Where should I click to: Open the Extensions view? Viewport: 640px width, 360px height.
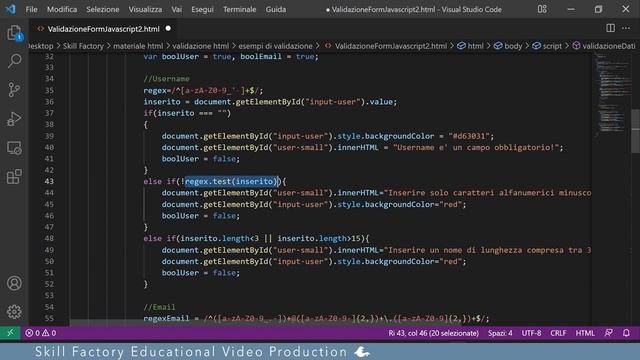tap(14, 177)
